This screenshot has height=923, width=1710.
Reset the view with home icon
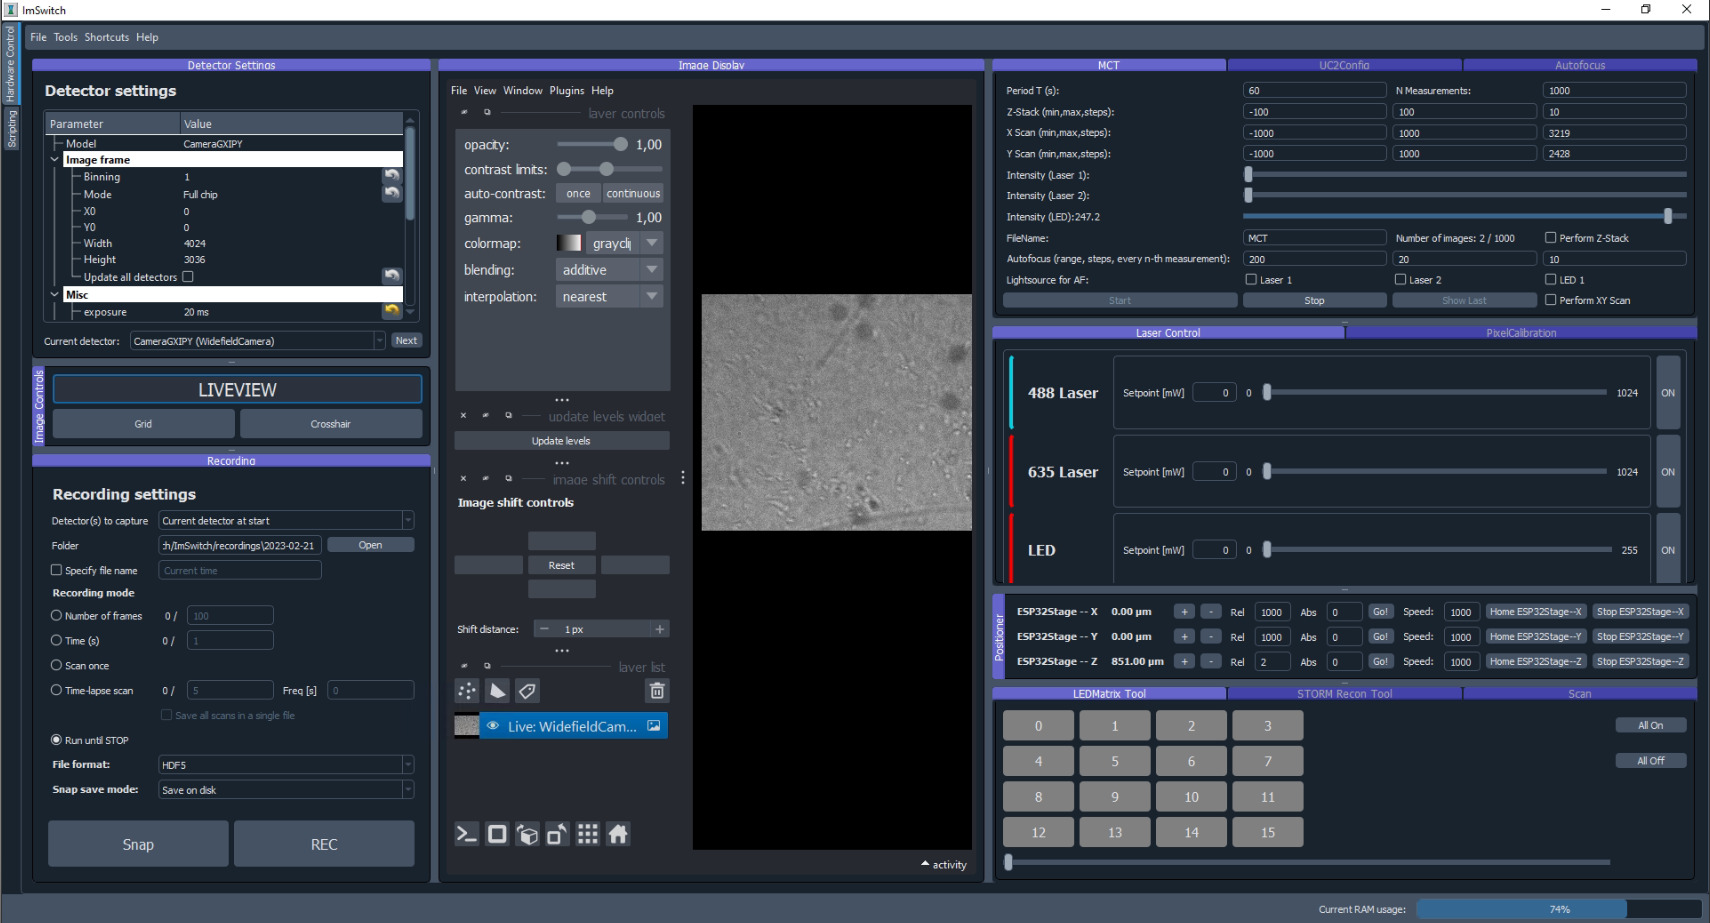click(x=618, y=834)
